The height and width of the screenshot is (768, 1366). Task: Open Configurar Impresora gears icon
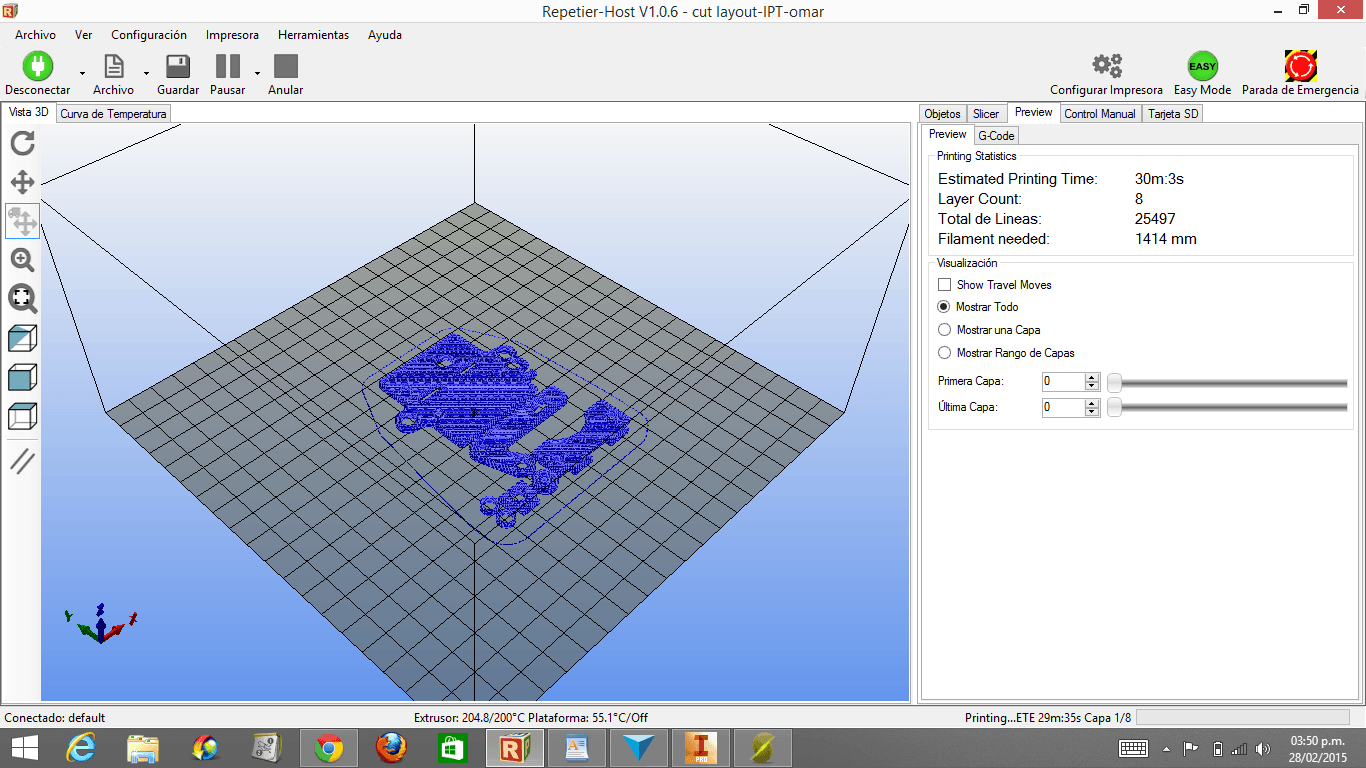[x=1106, y=66]
